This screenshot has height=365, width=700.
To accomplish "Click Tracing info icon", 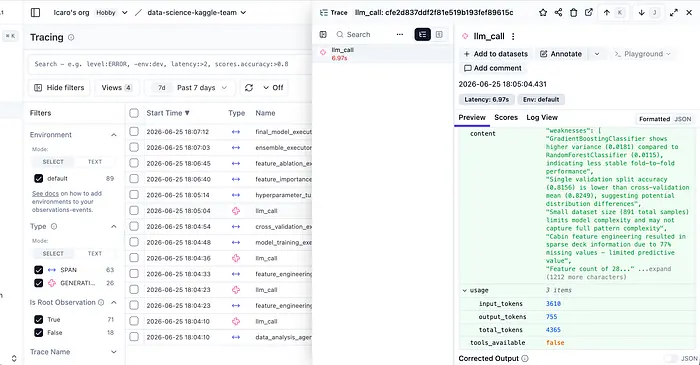I will click(x=71, y=37).
